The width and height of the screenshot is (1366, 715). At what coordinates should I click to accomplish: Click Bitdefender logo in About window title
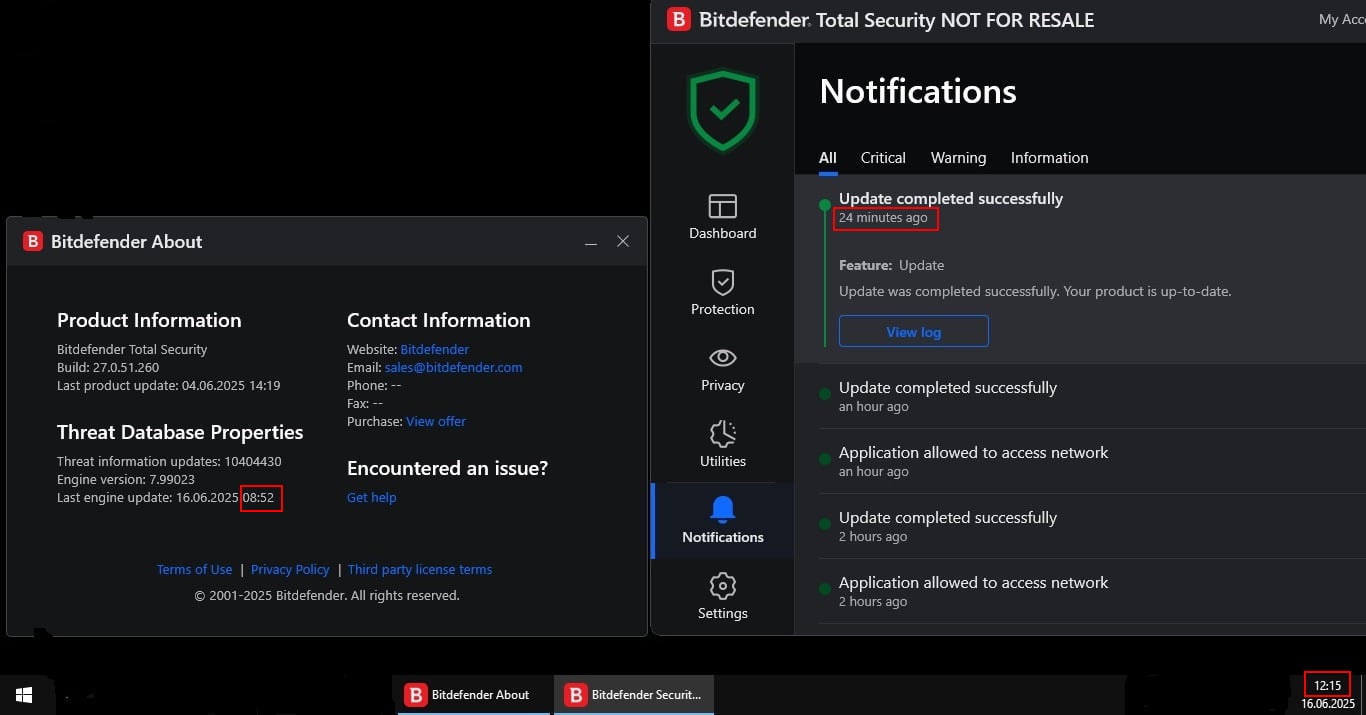(x=33, y=241)
